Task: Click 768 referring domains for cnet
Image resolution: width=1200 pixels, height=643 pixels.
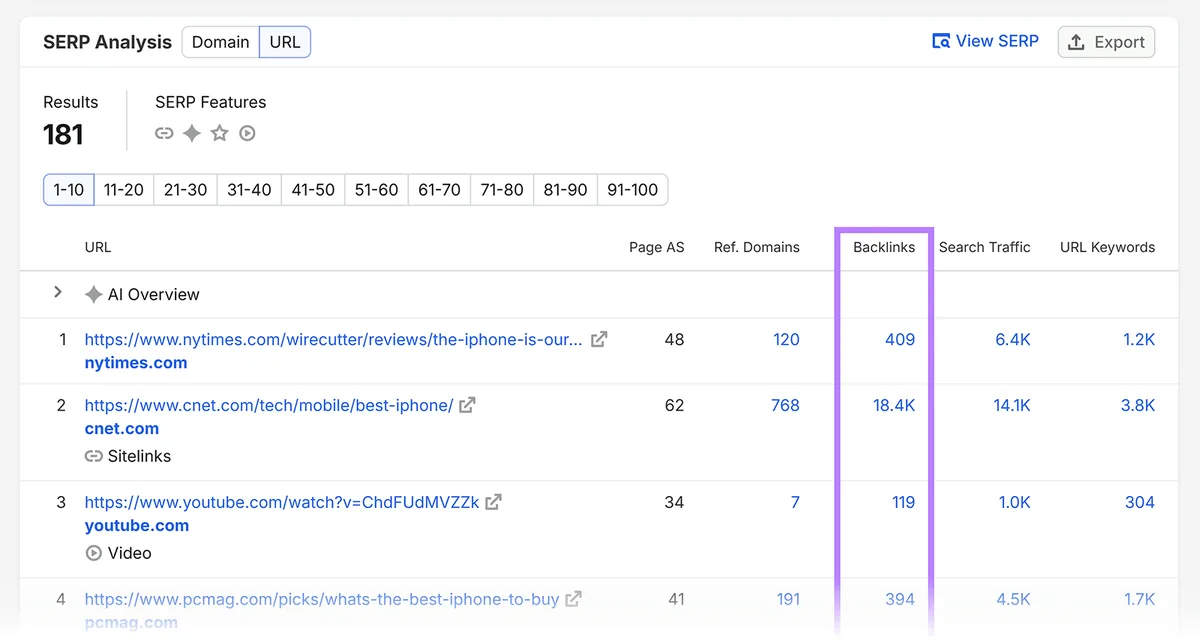Action: (785, 405)
